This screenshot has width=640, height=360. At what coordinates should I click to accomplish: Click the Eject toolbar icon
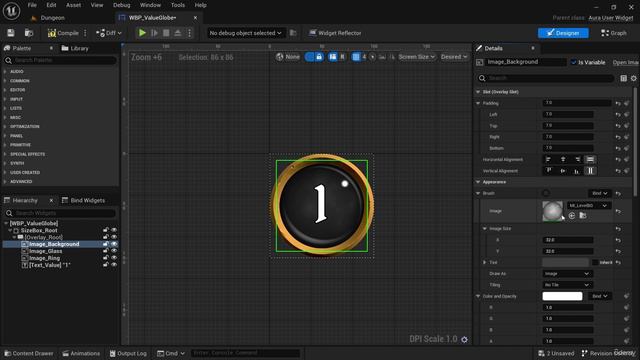(x=178, y=33)
